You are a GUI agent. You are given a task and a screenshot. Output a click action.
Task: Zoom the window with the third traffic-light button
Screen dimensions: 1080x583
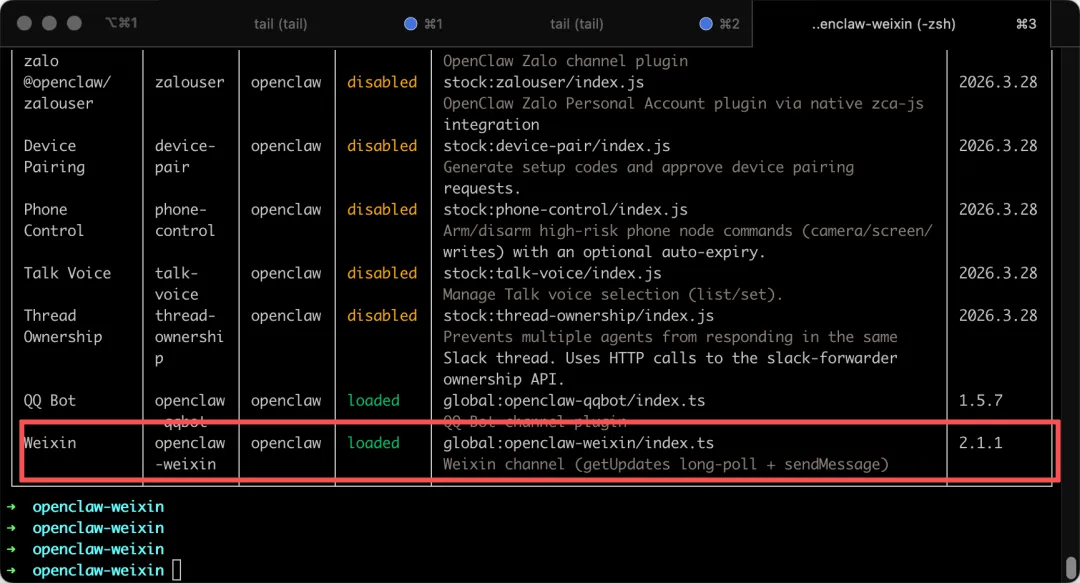(74, 23)
